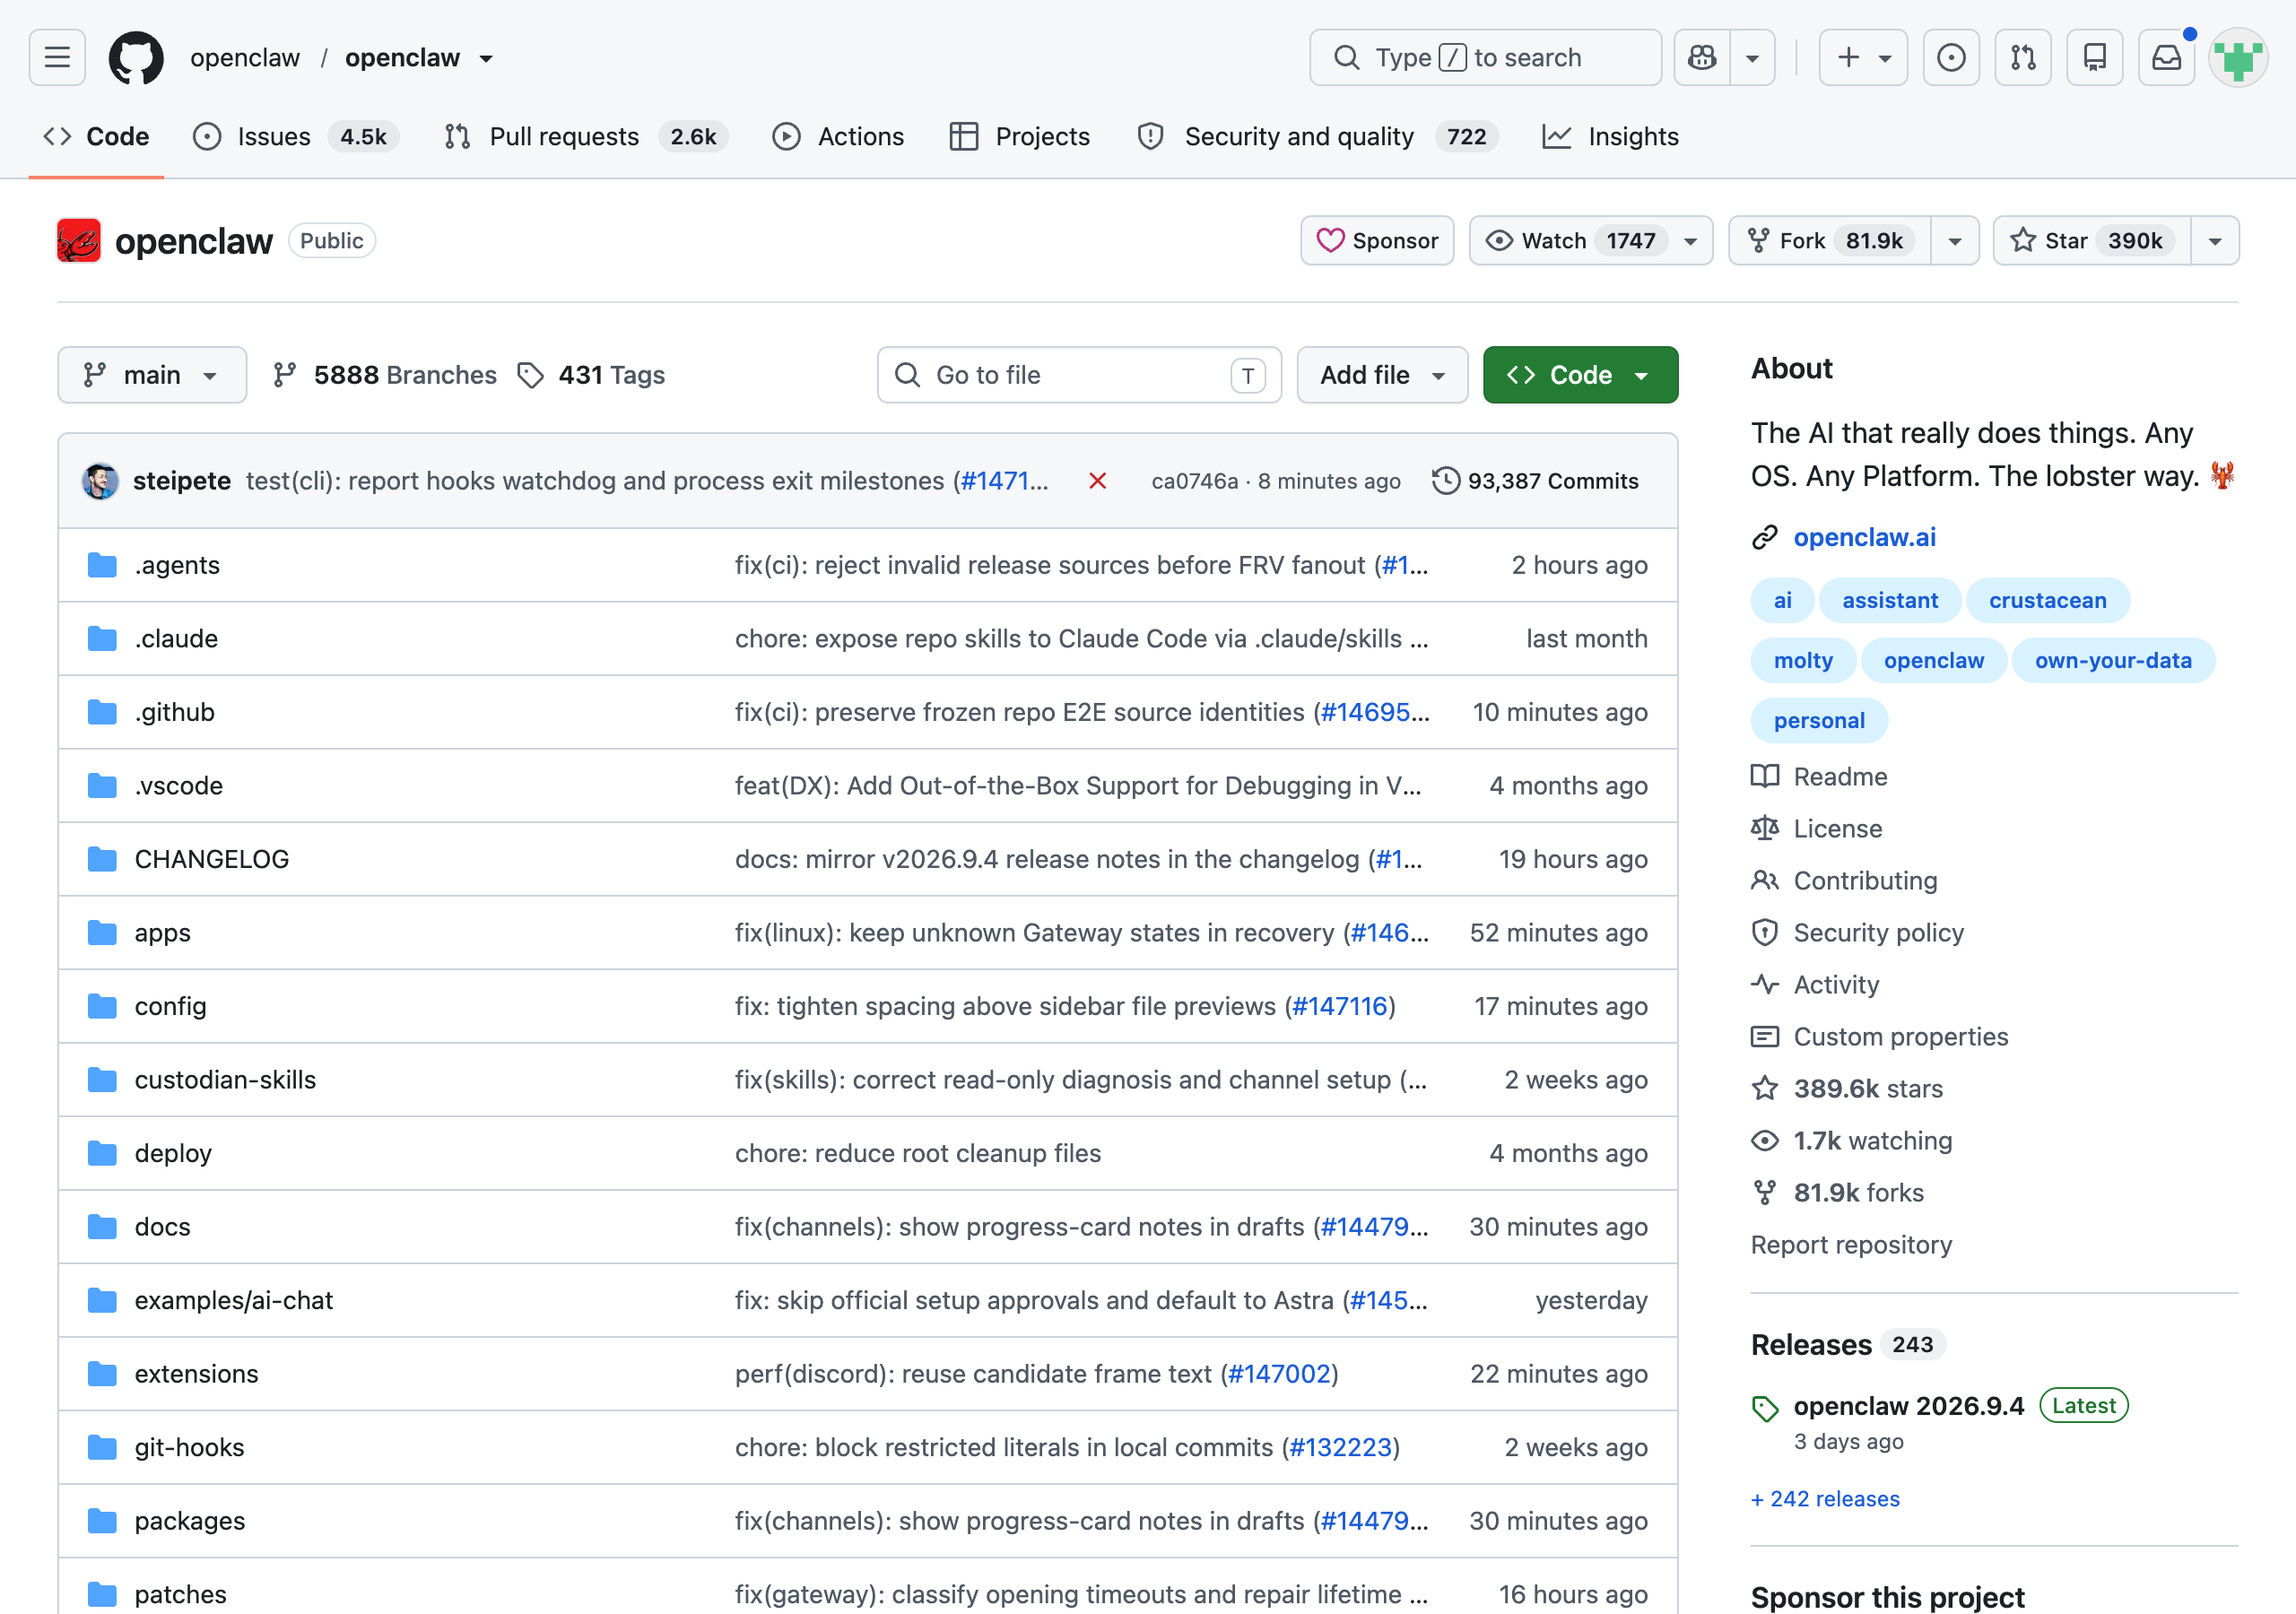2296x1614 pixels.
Task: Expand the Fork options dropdown arrow
Action: click(1955, 240)
